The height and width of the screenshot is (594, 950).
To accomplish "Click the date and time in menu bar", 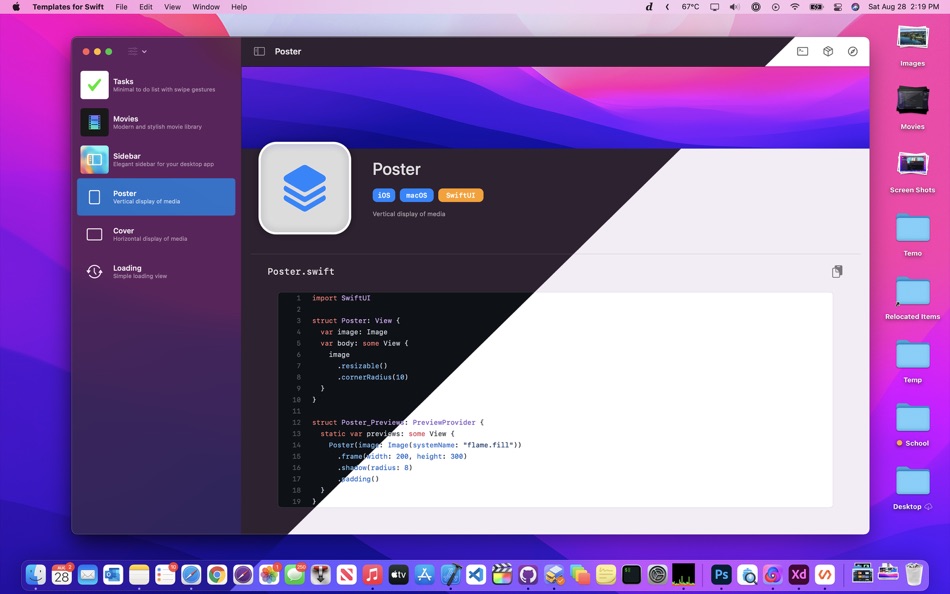I will pyautogui.click(x=903, y=7).
